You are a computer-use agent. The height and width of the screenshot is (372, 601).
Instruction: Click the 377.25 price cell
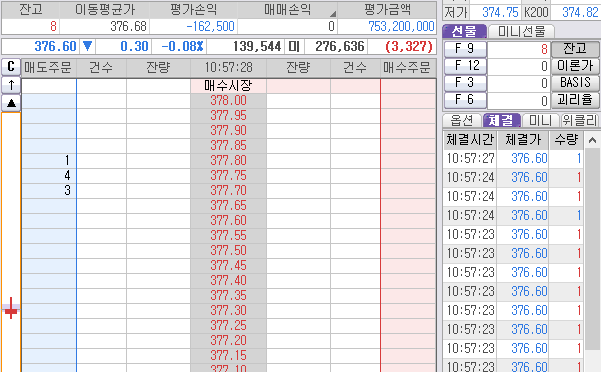[x=228, y=325]
